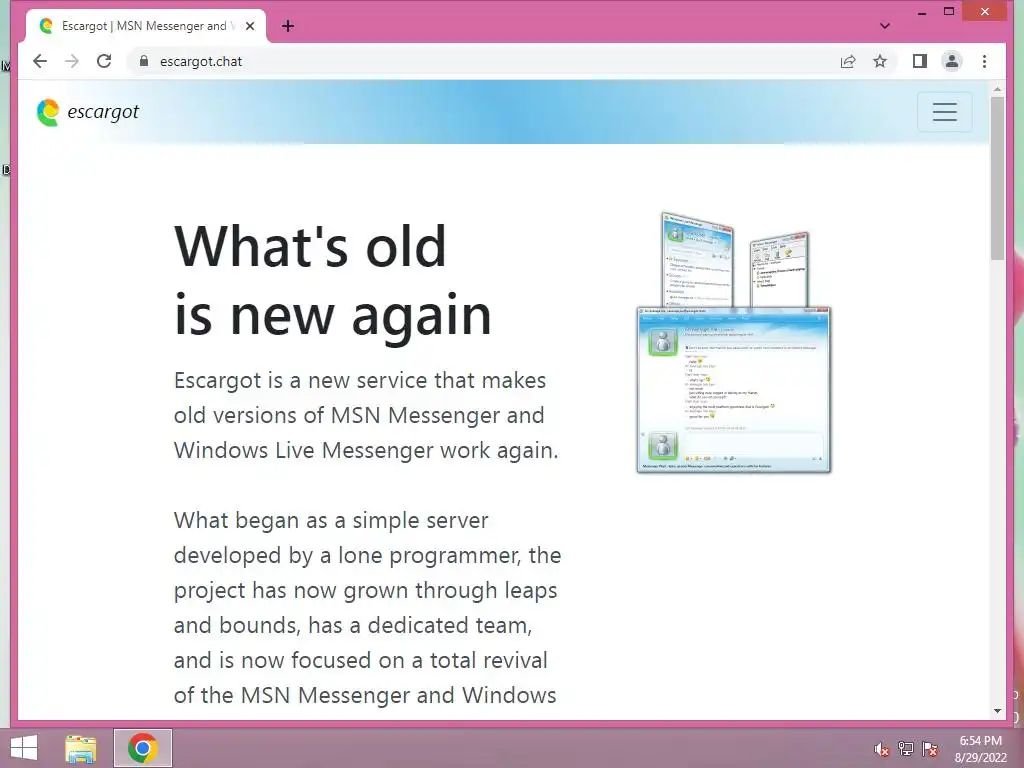Minimize the Chrome window

(921, 12)
